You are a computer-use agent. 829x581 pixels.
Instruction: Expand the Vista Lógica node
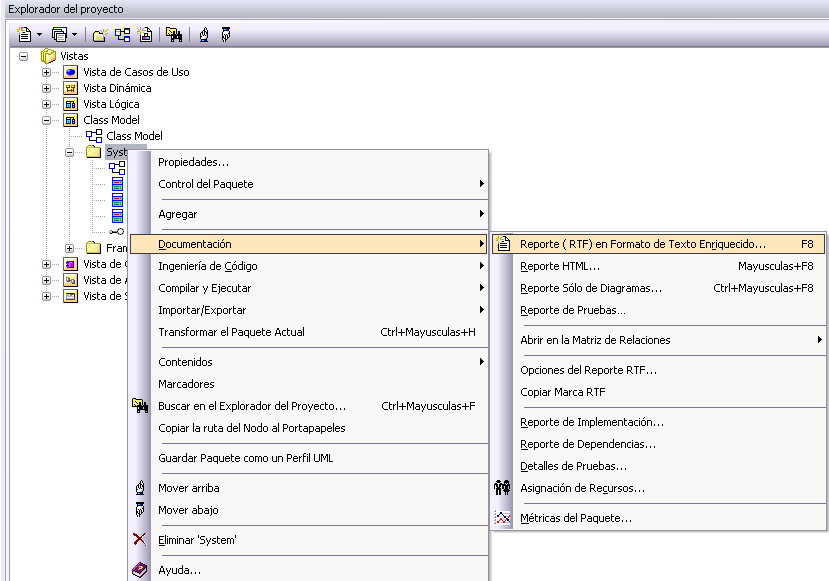(47, 104)
